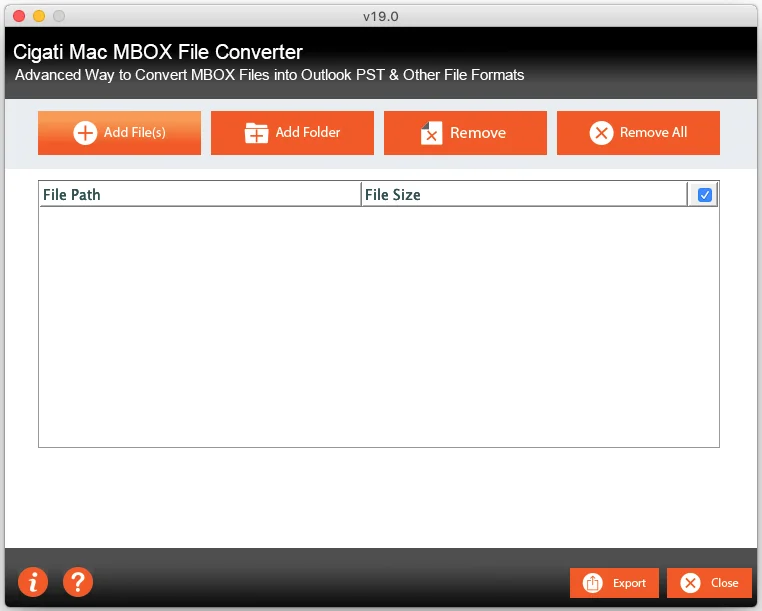The image size is (762, 611).
Task: Click the orange Close button
Action: (709, 582)
